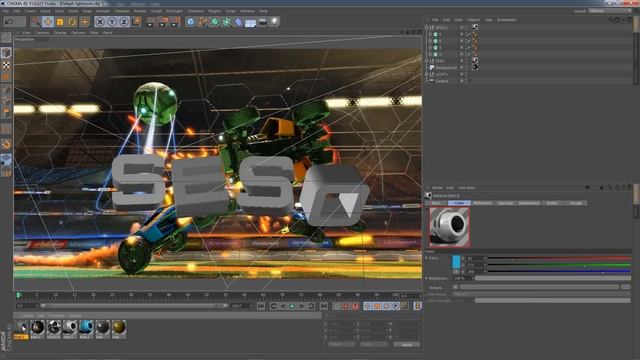This screenshot has width=640, height=360.
Task: Select the blue material thumbnail
Action: 86,328
